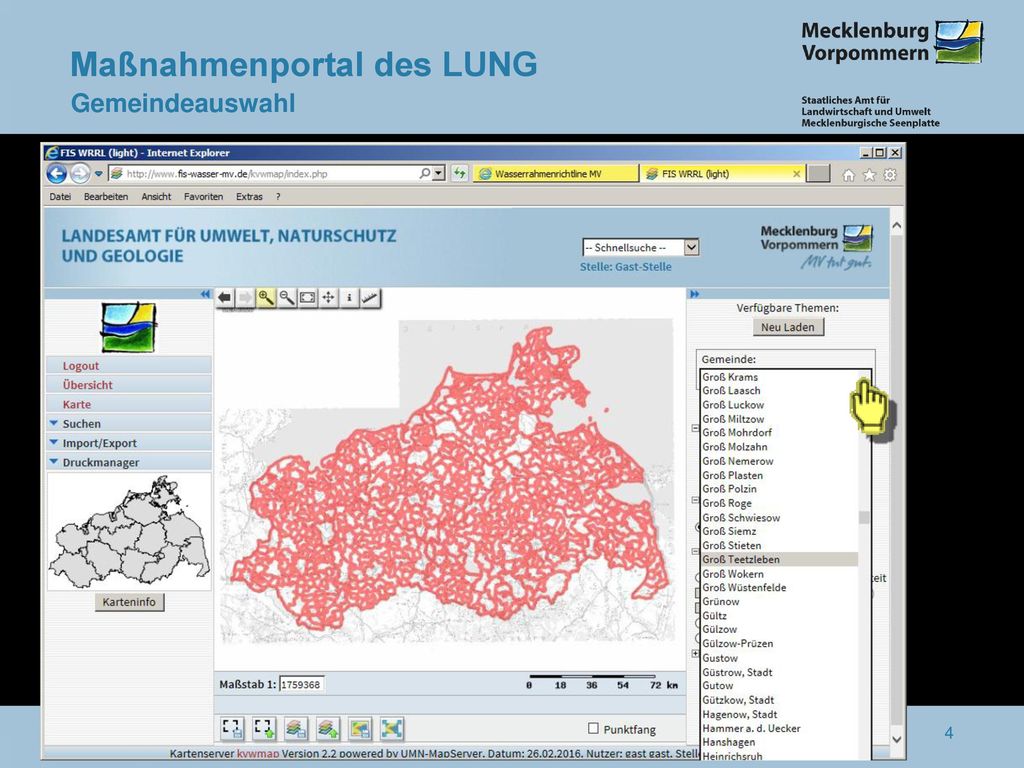
Task: Click the page scrollbar up arrow
Action: [x=897, y=225]
